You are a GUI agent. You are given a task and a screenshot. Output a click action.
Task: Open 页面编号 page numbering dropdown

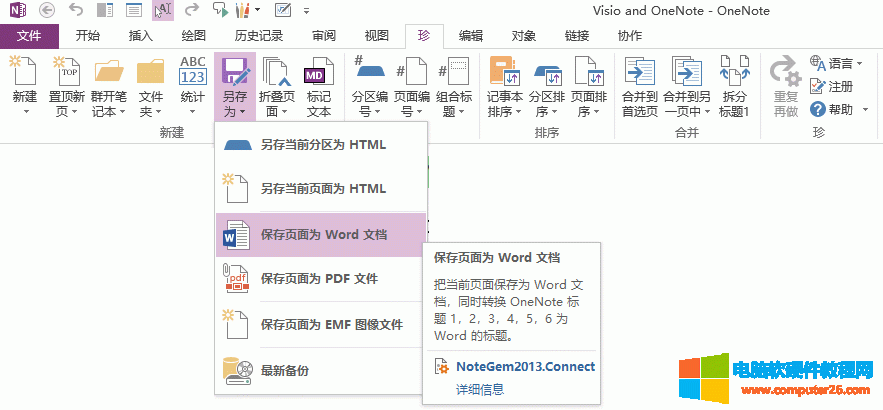(412, 87)
